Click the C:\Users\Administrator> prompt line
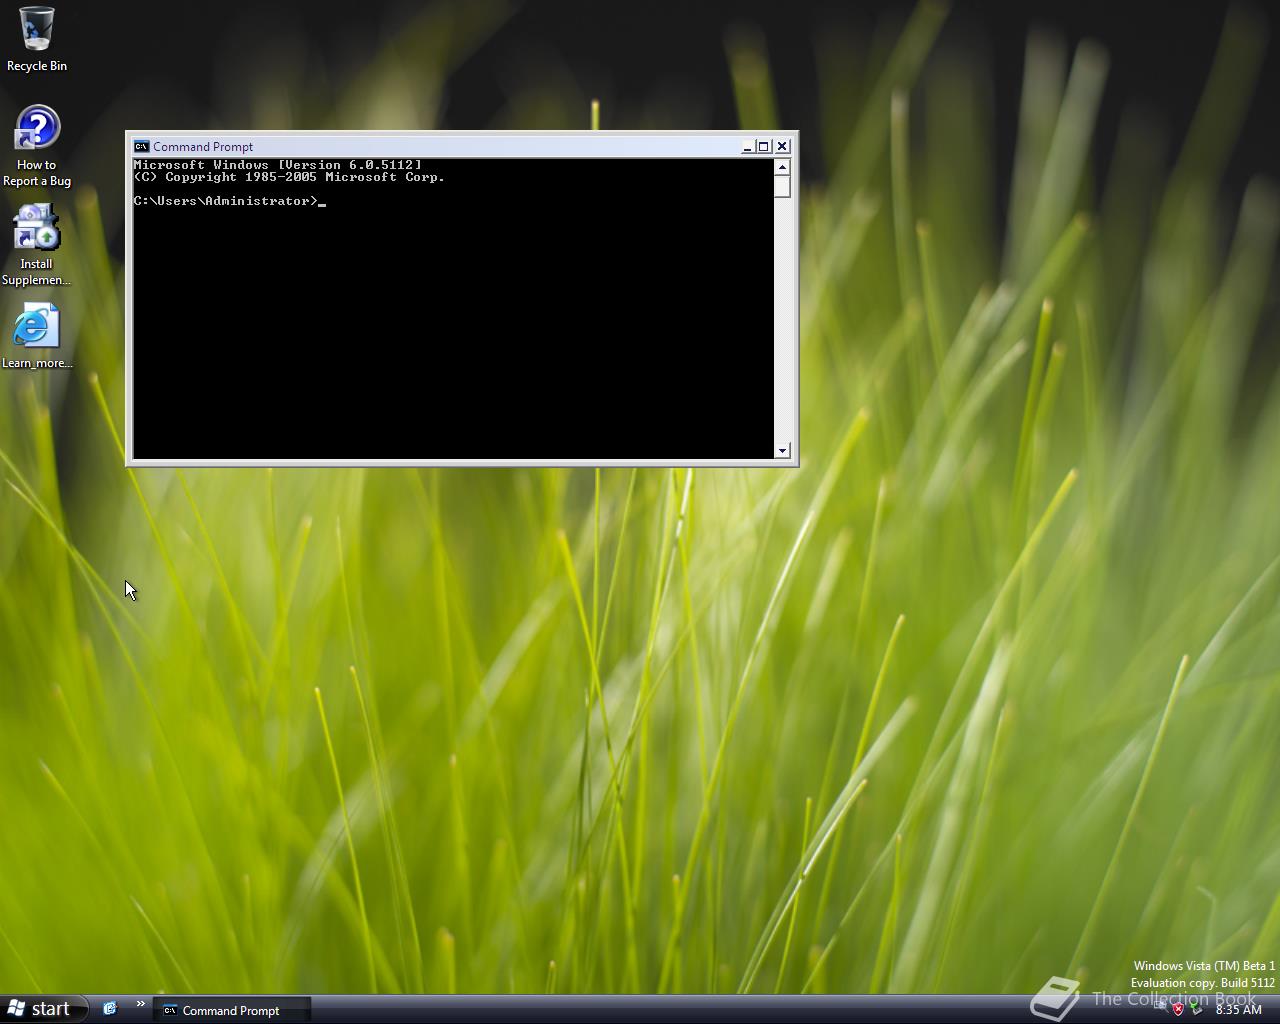 click(x=229, y=201)
